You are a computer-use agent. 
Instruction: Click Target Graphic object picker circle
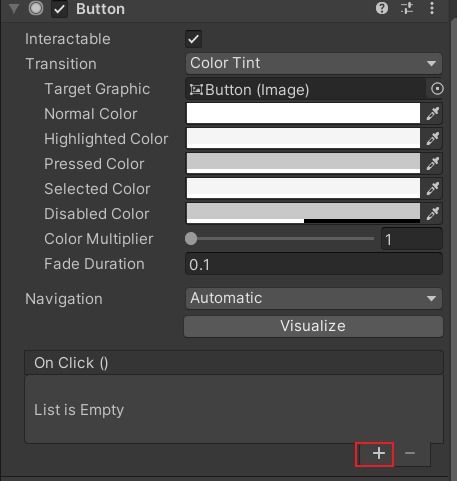[x=437, y=89]
